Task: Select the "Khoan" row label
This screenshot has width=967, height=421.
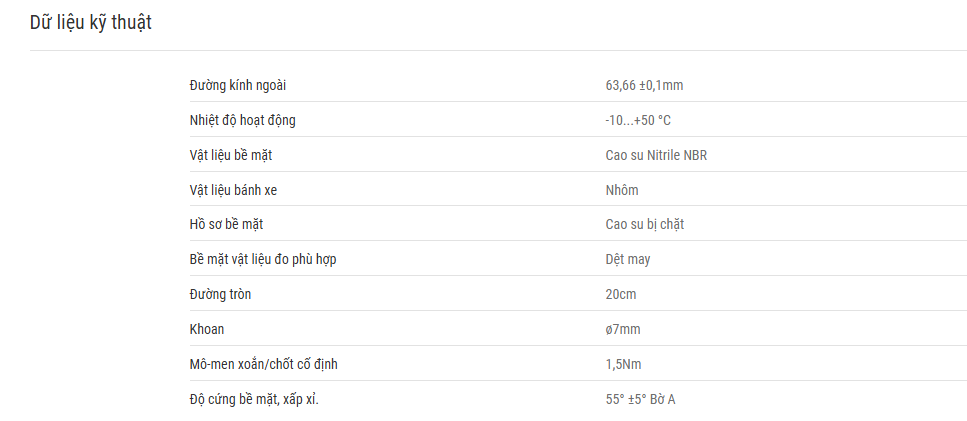Action: click(x=207, y=329)
